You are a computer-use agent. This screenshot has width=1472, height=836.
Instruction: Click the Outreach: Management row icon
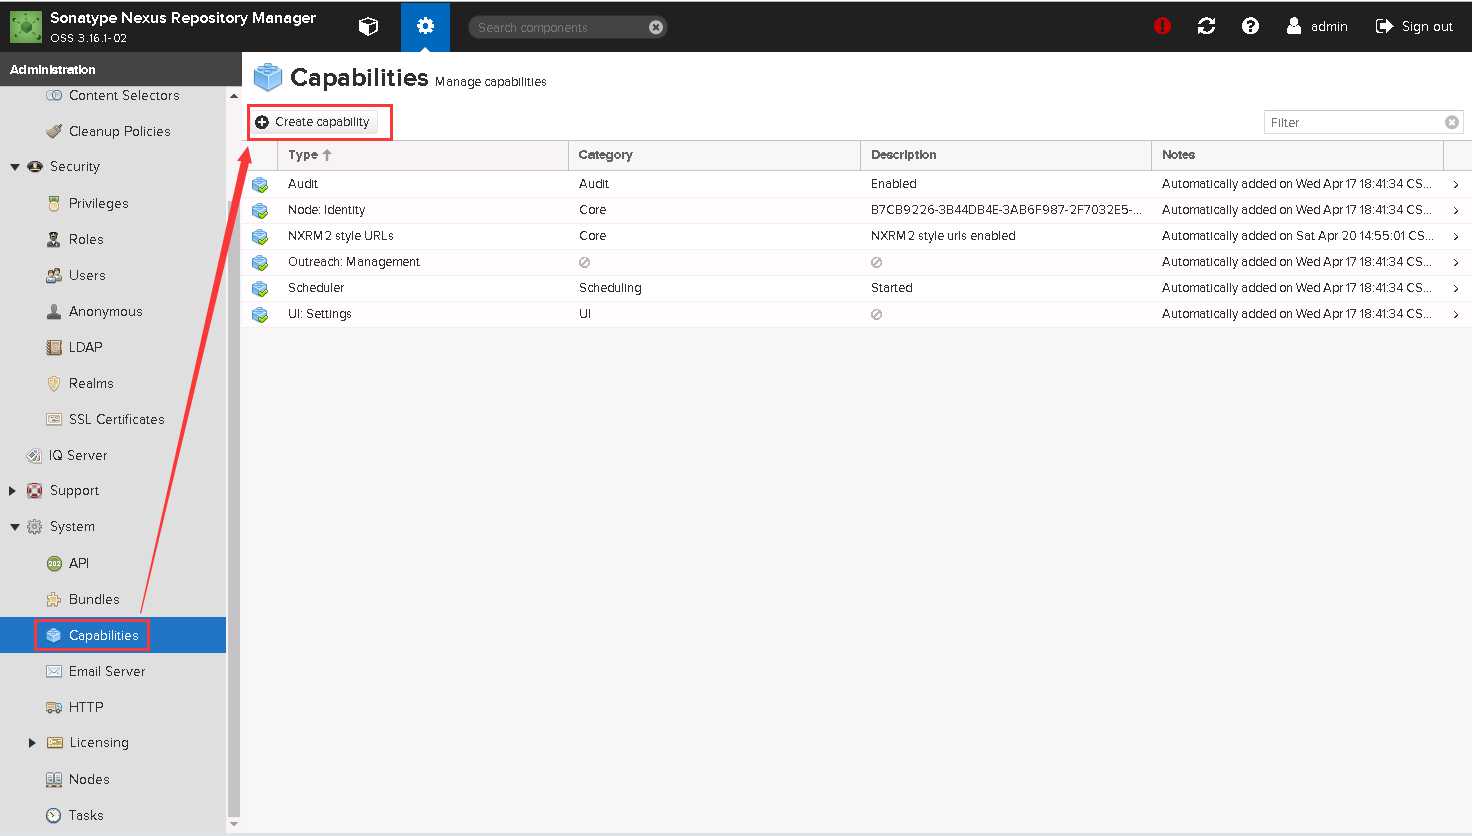[x=260, y=262]
